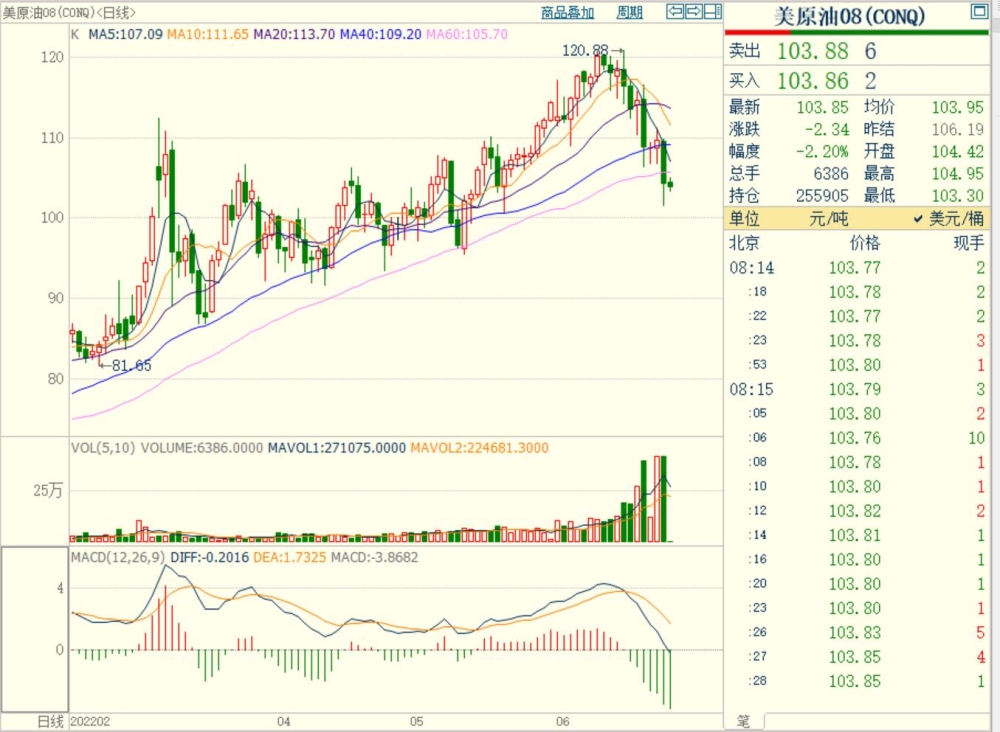Click the 日线 period label at bottom-left
Screen dimensions: 1000x732
pos(50,721)
